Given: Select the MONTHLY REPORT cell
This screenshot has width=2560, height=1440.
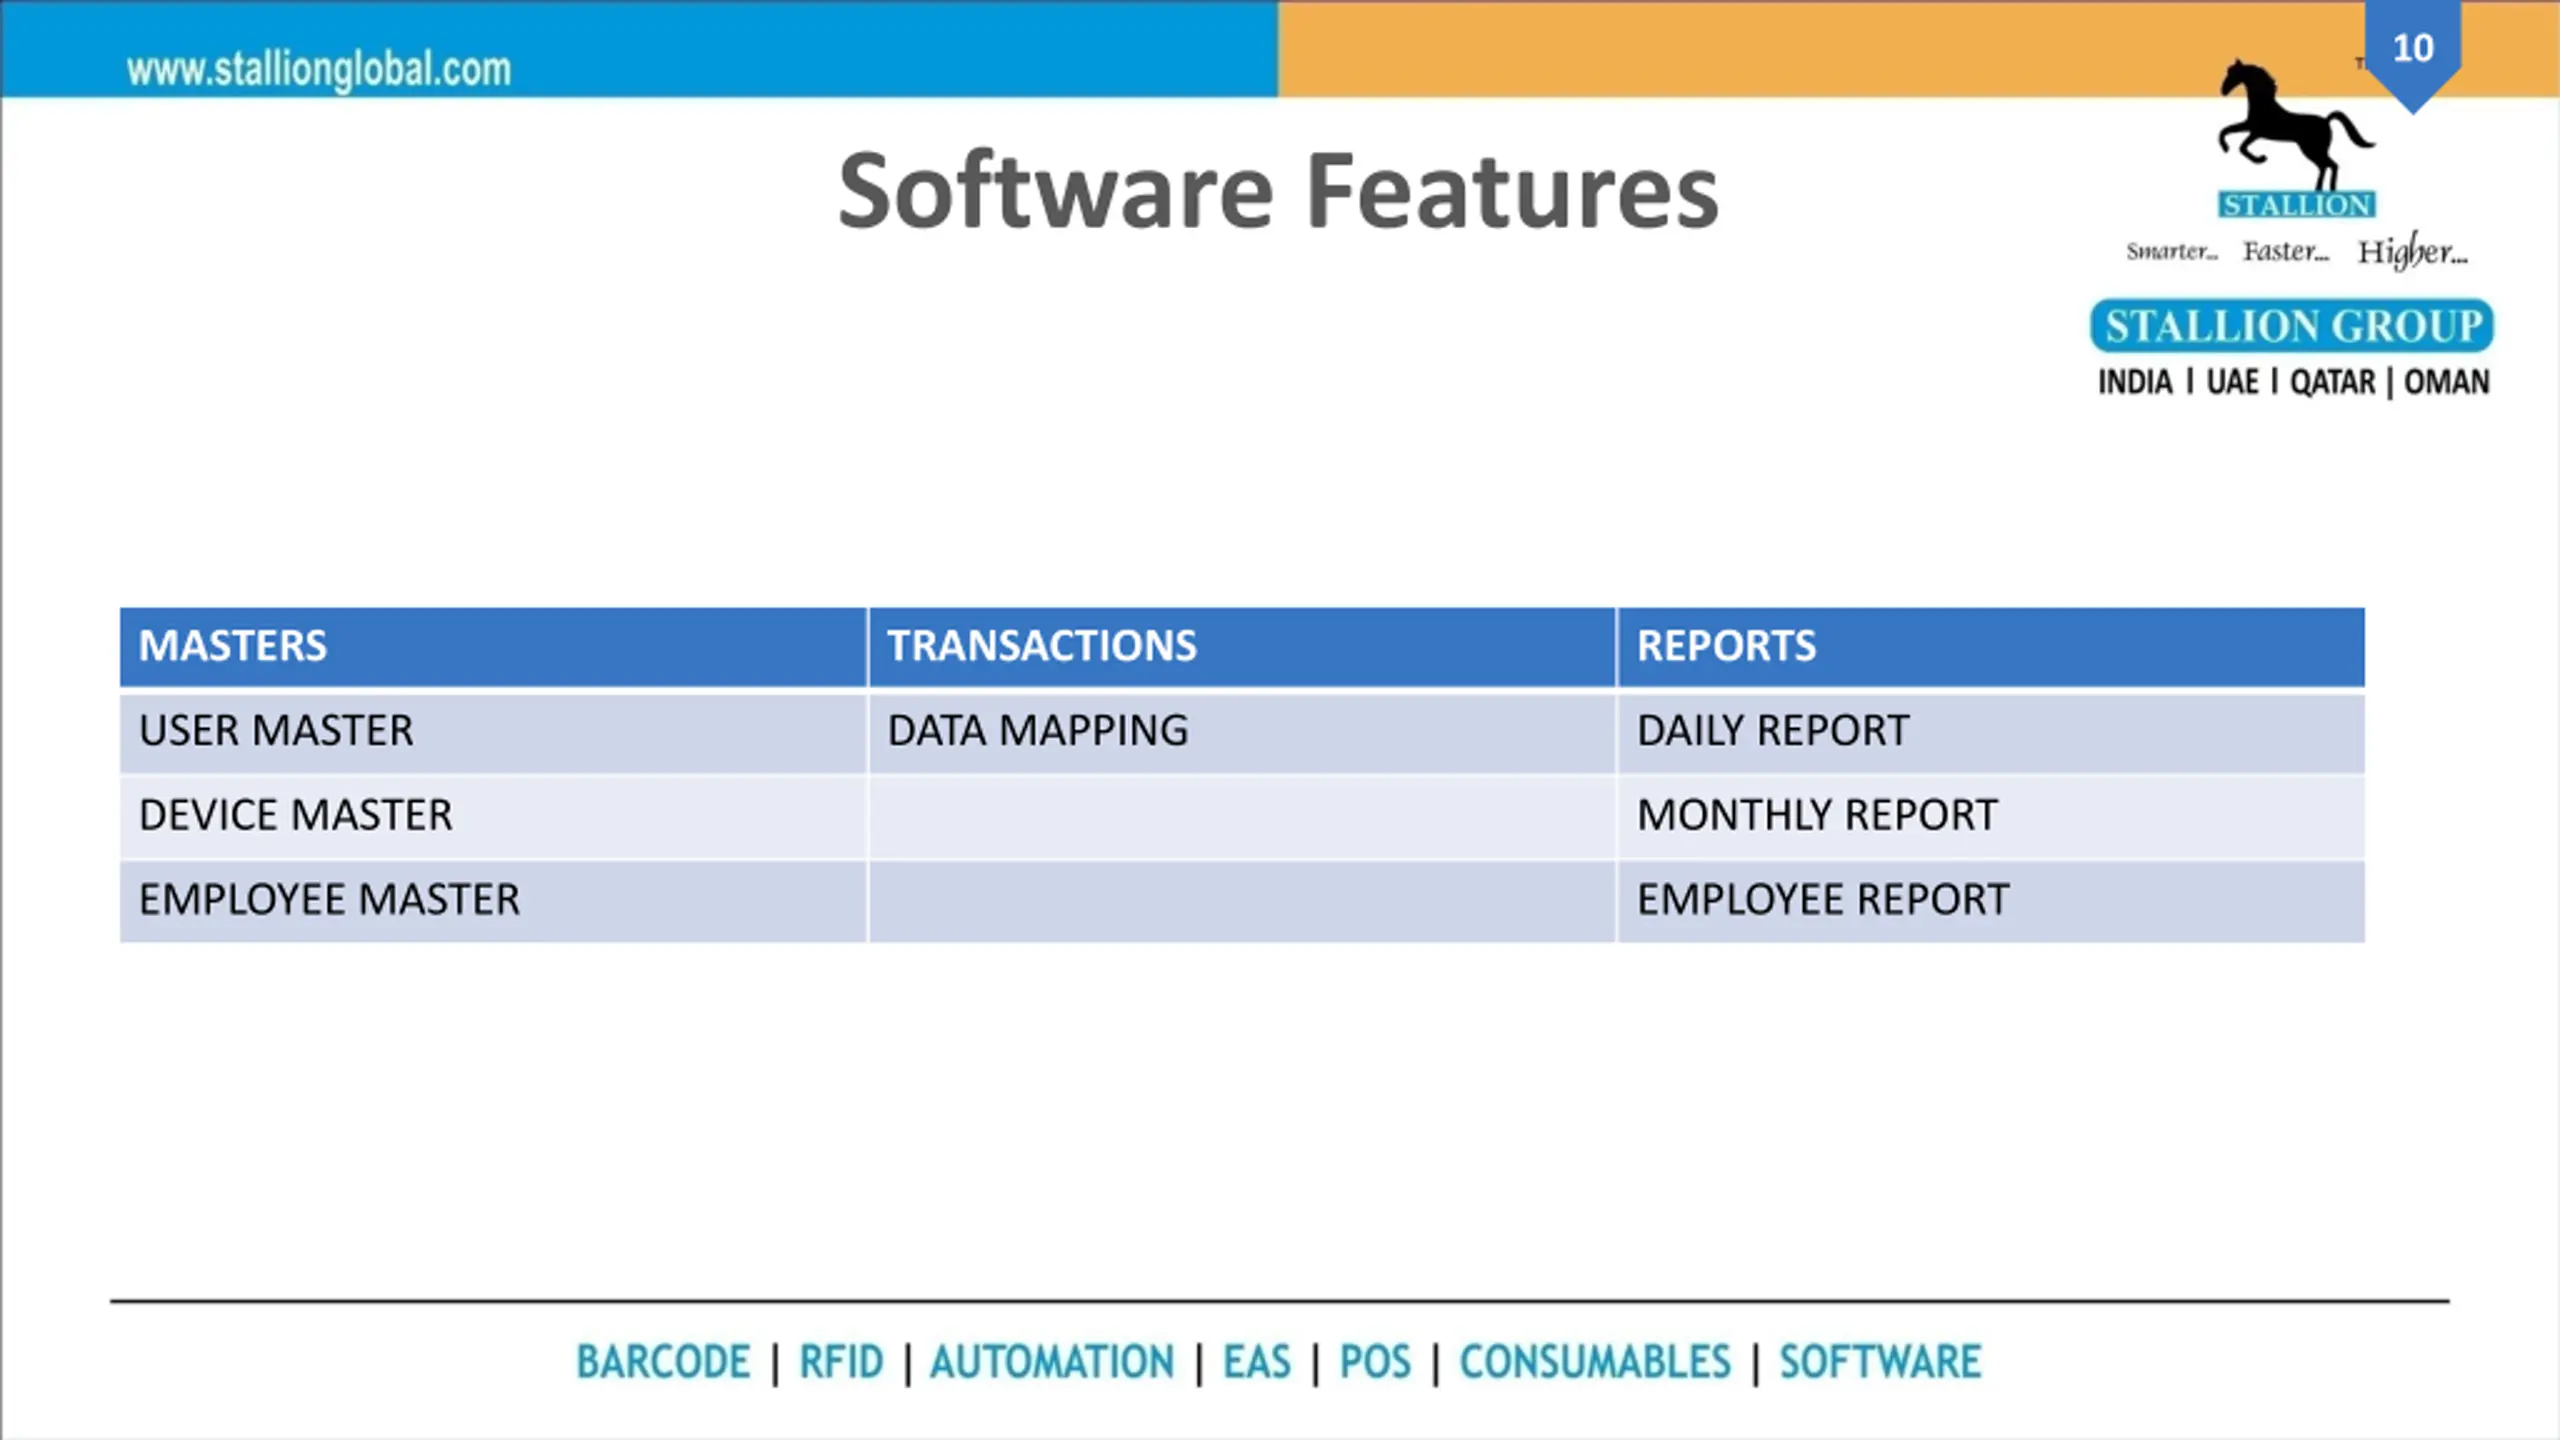Looking at the screenshot, I should pyautogui.click(x=1991, y=816).
